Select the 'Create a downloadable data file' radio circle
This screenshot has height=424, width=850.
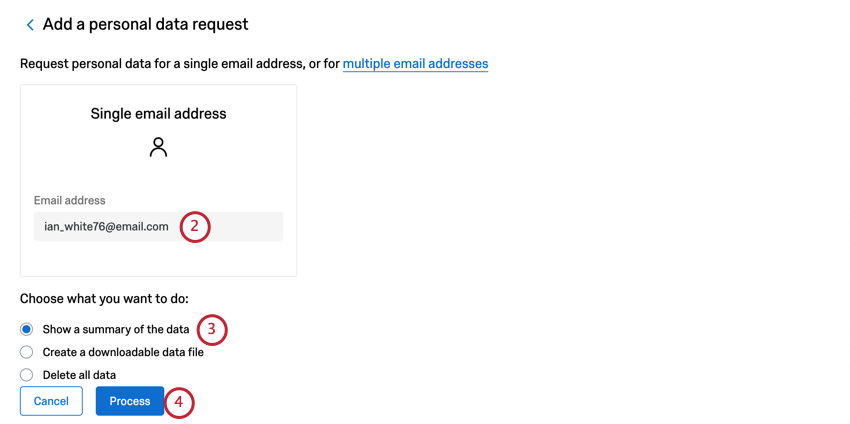point(27,352)
